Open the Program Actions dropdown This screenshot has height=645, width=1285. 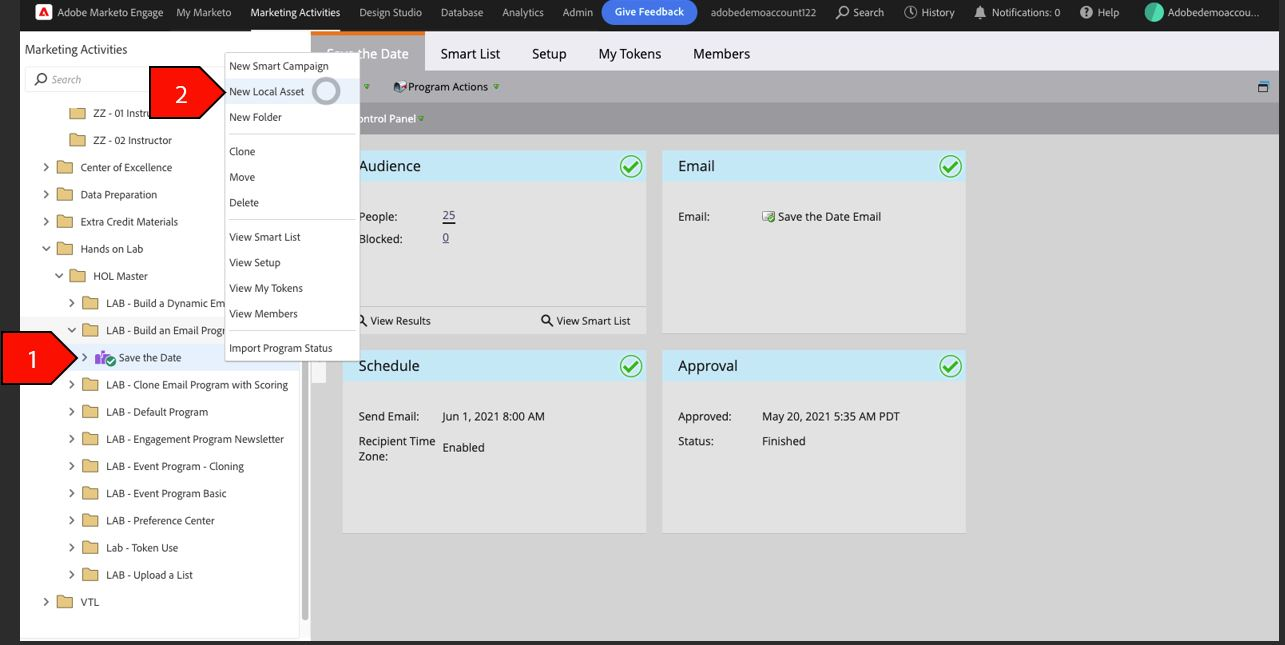pos(447,87)
